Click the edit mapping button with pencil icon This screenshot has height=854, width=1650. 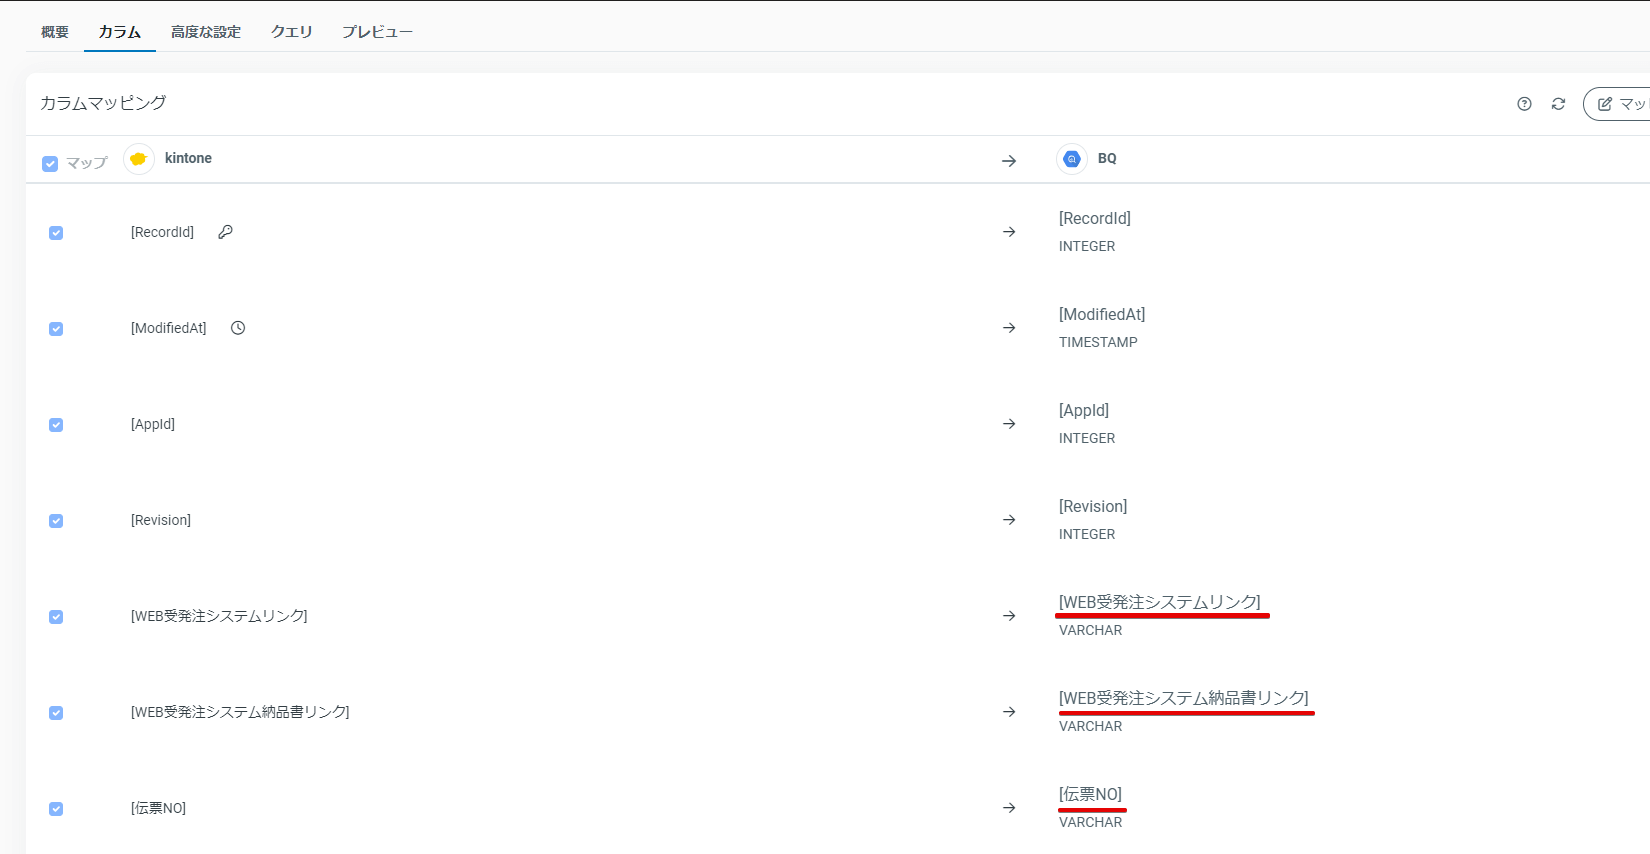1617,104
